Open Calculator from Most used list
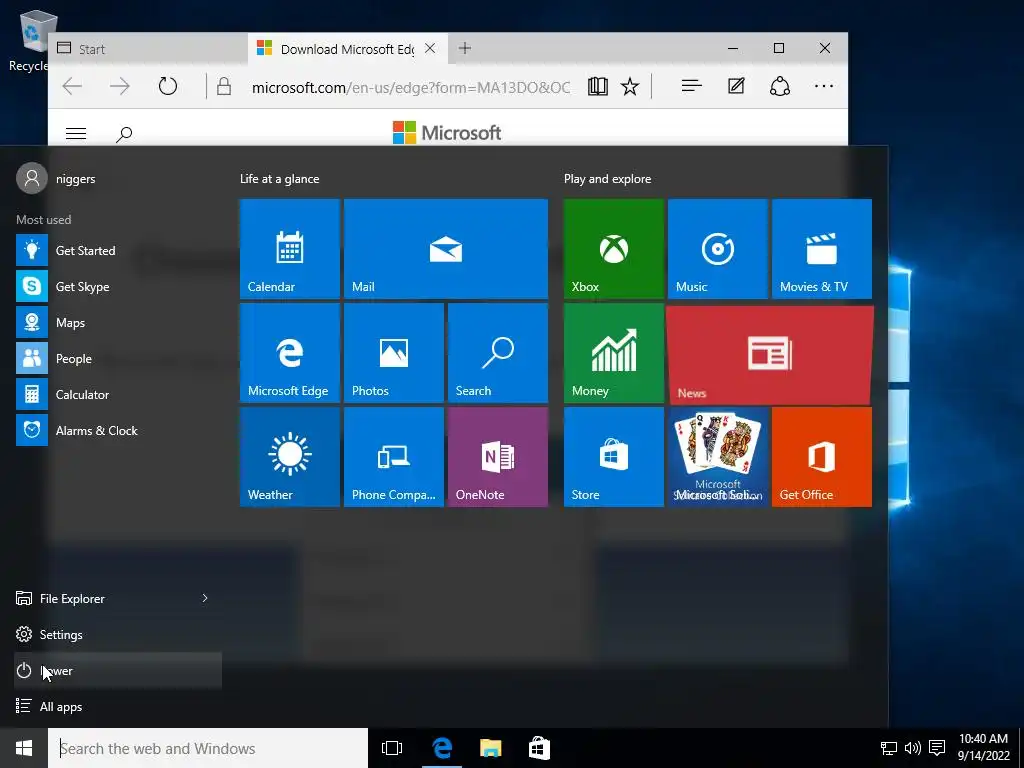The image size is (1024, 768). point(118,394)
